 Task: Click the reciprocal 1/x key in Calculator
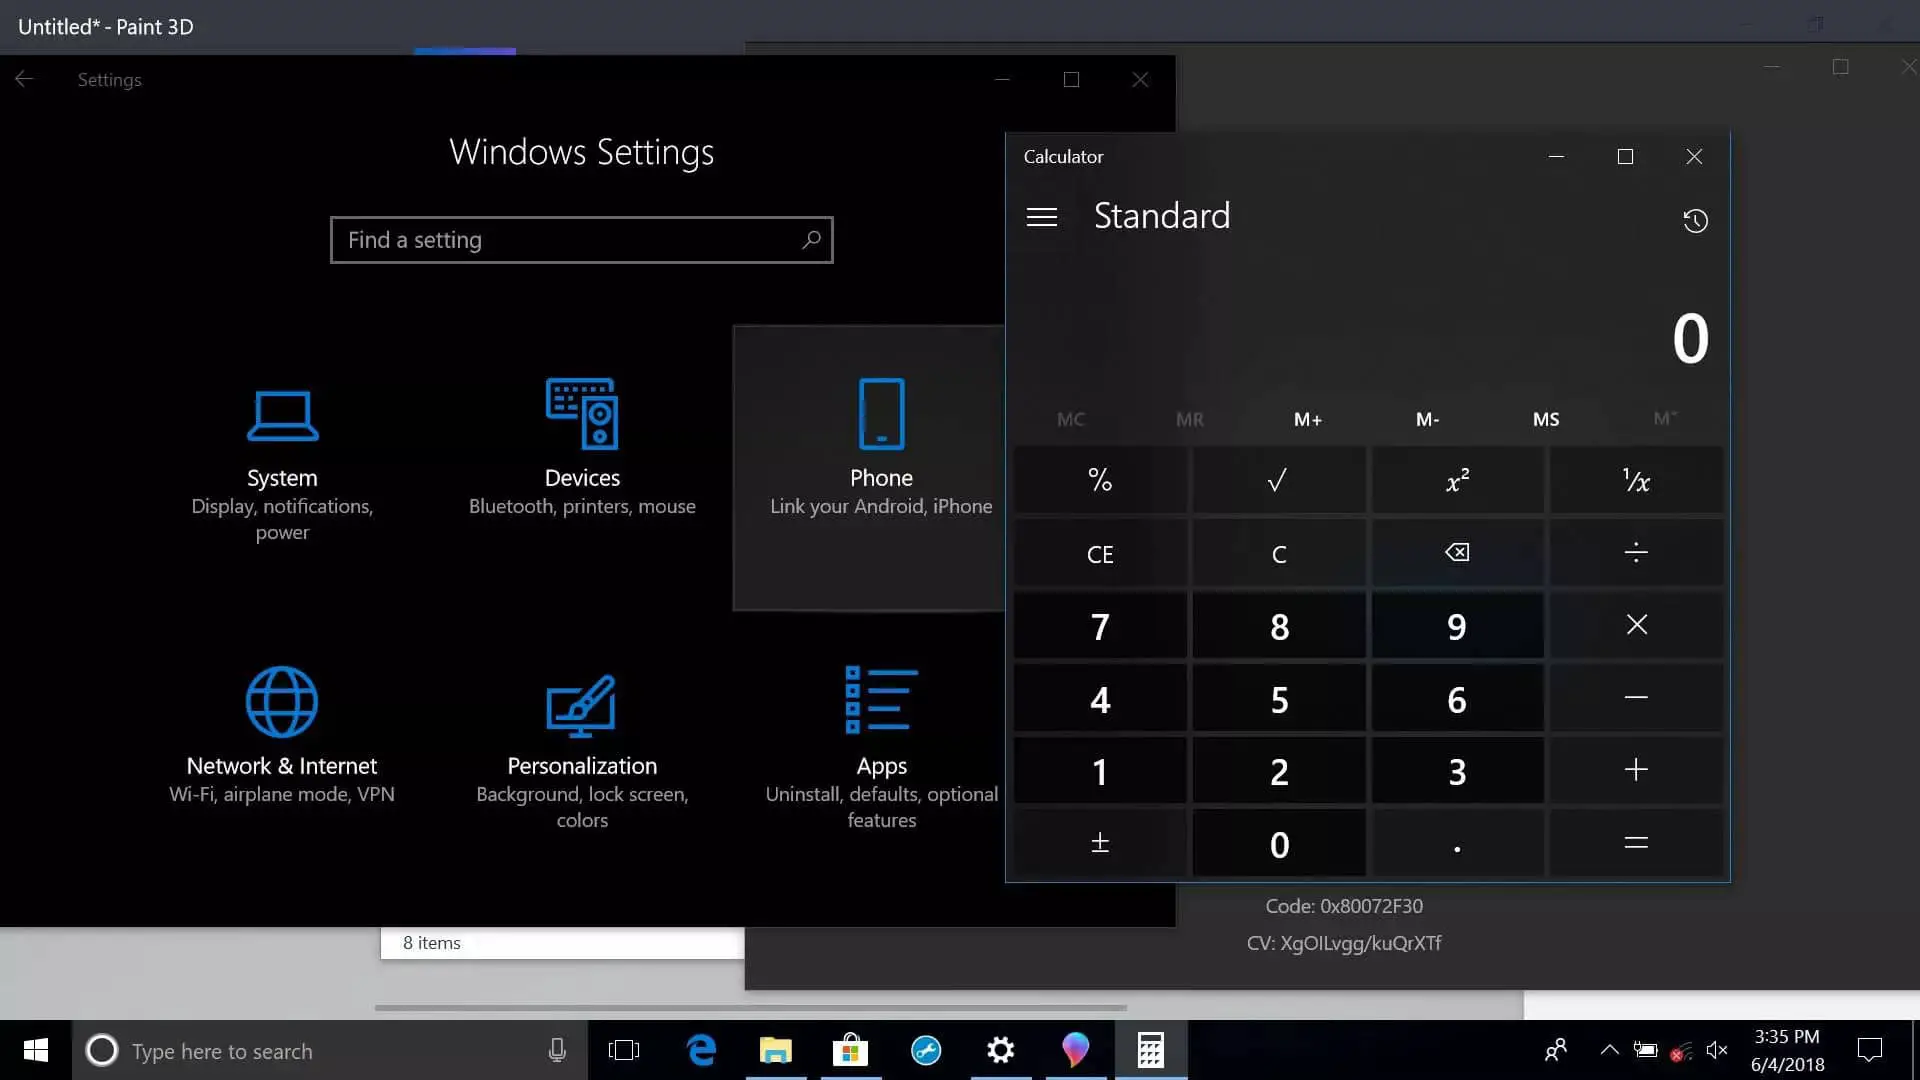tap(1636, 480)
